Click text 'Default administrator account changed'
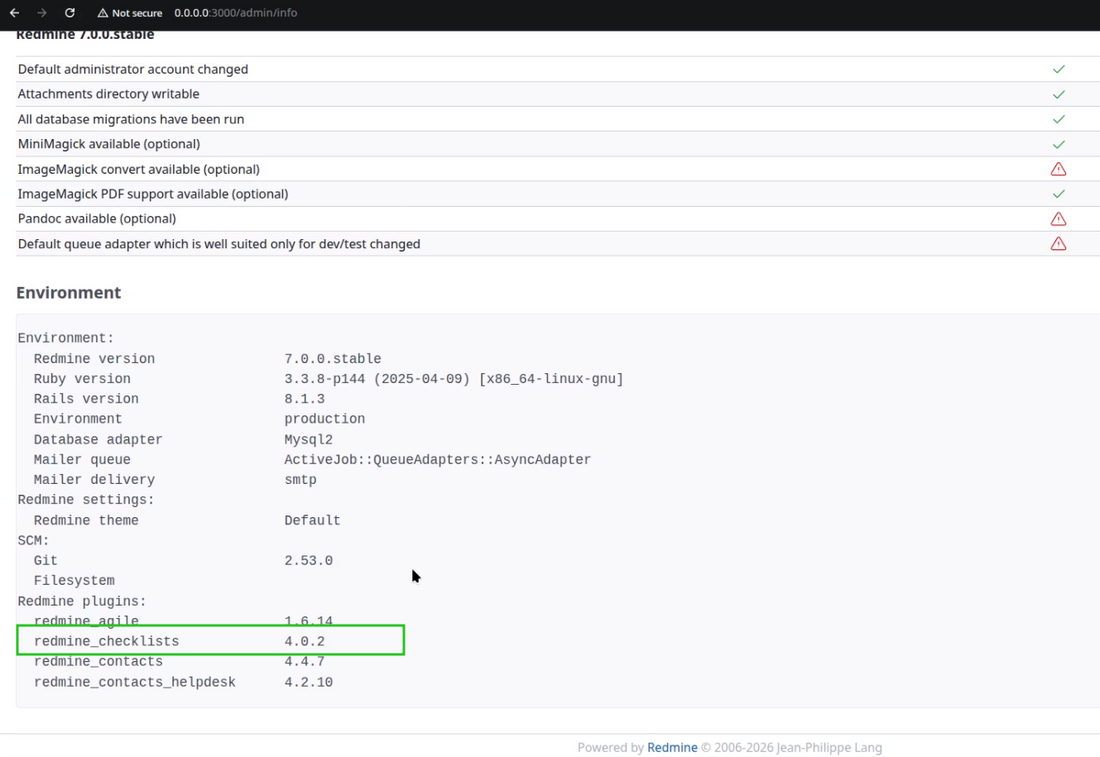This screenshot has width=1100, height=757. tap(133, 69)
